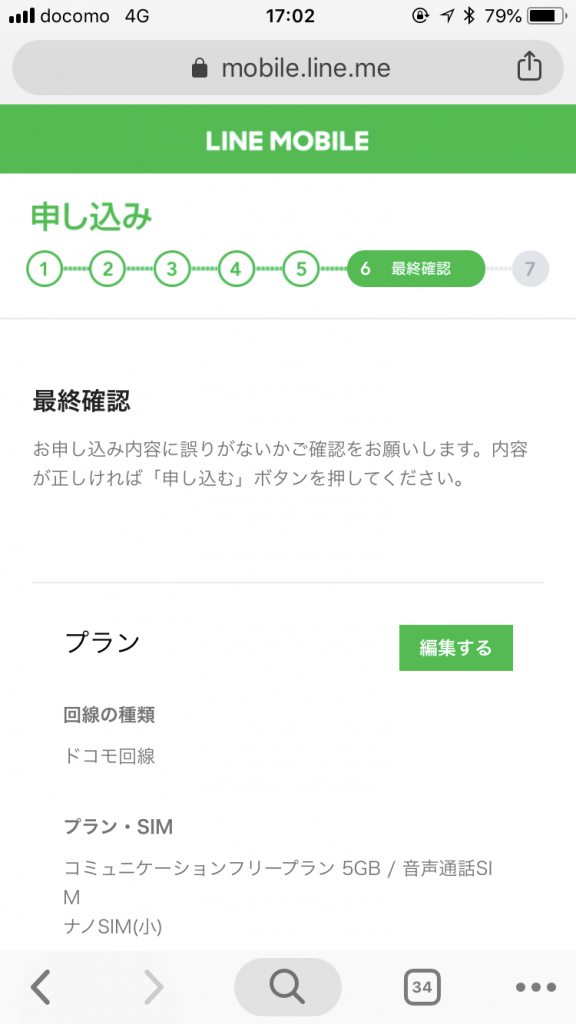The image size is (576, 1024).
Task: Tap the lock icon beside the URL
Action: pos(200,67)
